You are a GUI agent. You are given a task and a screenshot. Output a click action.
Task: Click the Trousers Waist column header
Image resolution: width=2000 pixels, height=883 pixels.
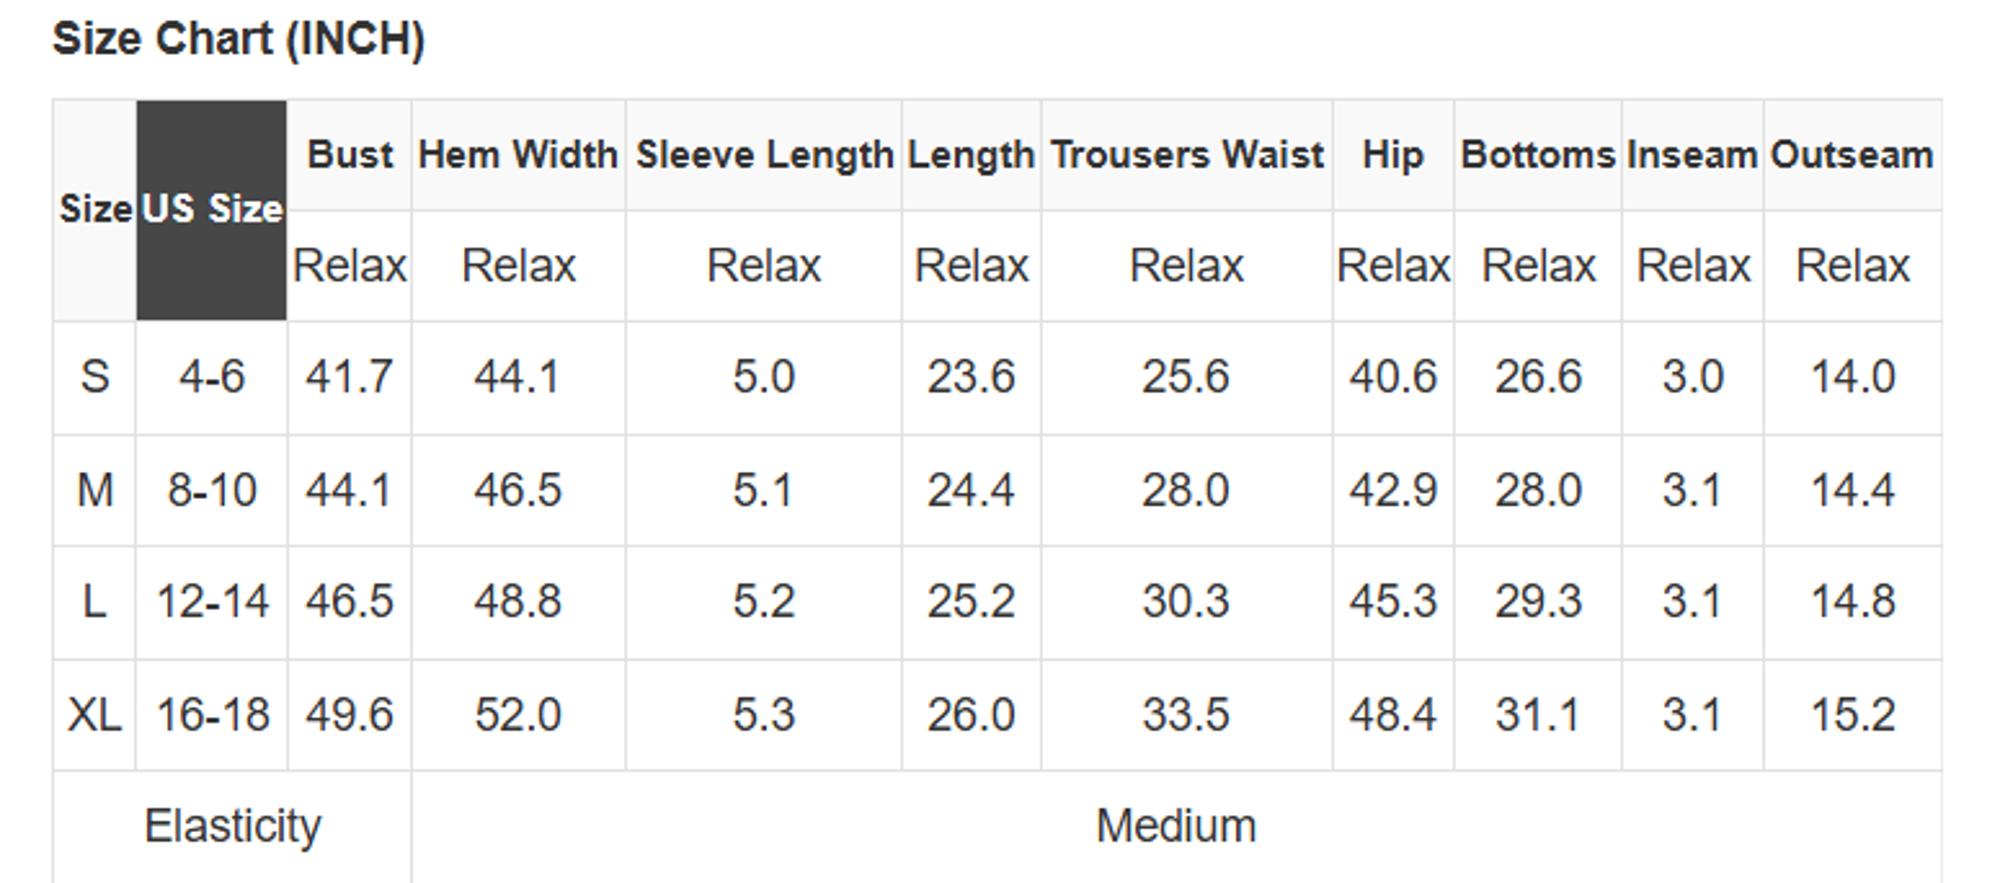click(1187, 155)
